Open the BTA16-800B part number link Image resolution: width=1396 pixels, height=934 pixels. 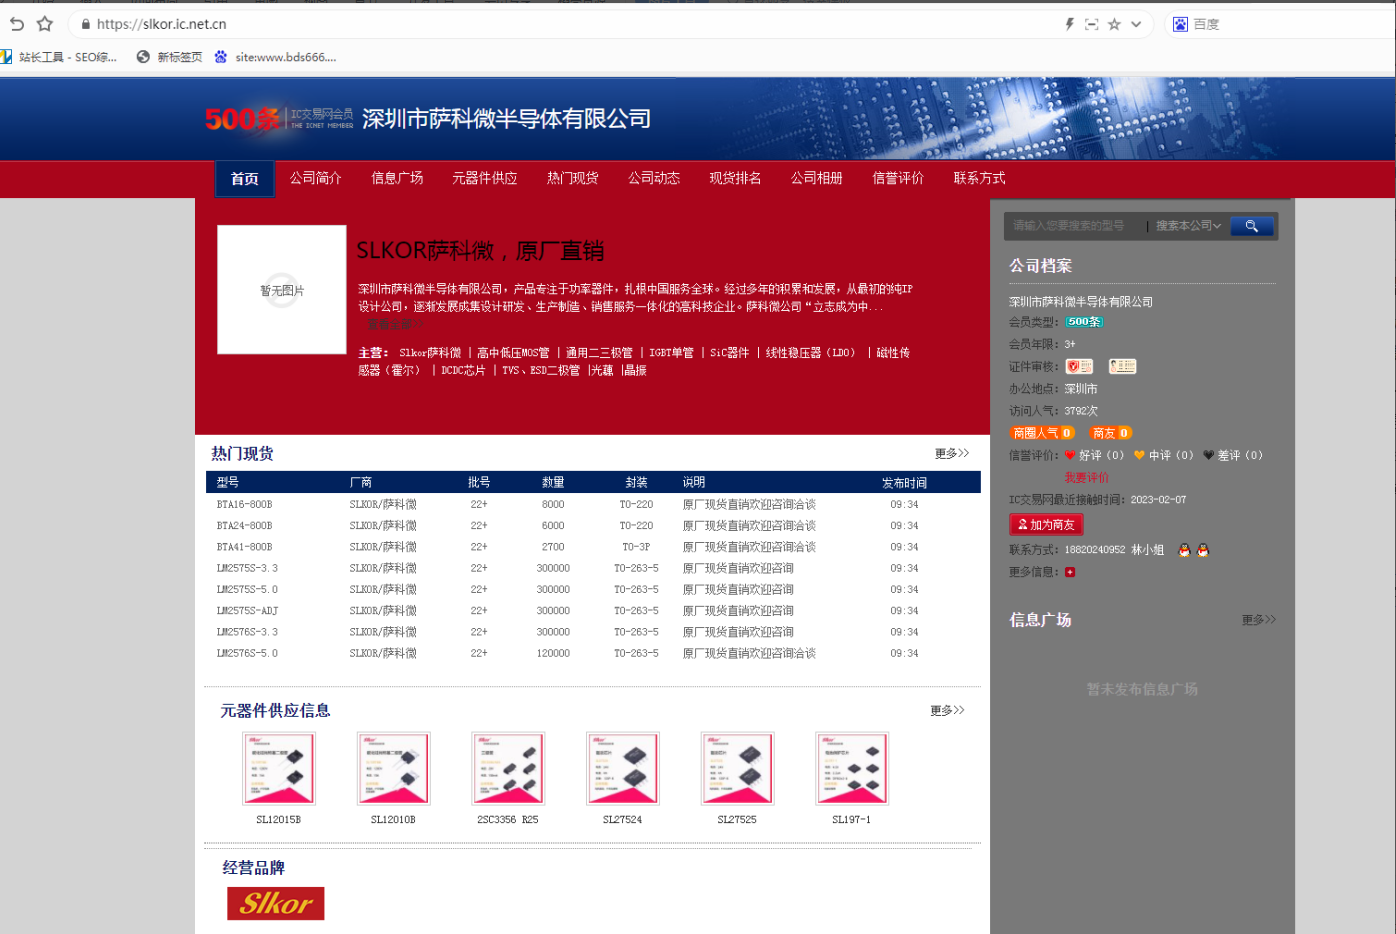244,505
